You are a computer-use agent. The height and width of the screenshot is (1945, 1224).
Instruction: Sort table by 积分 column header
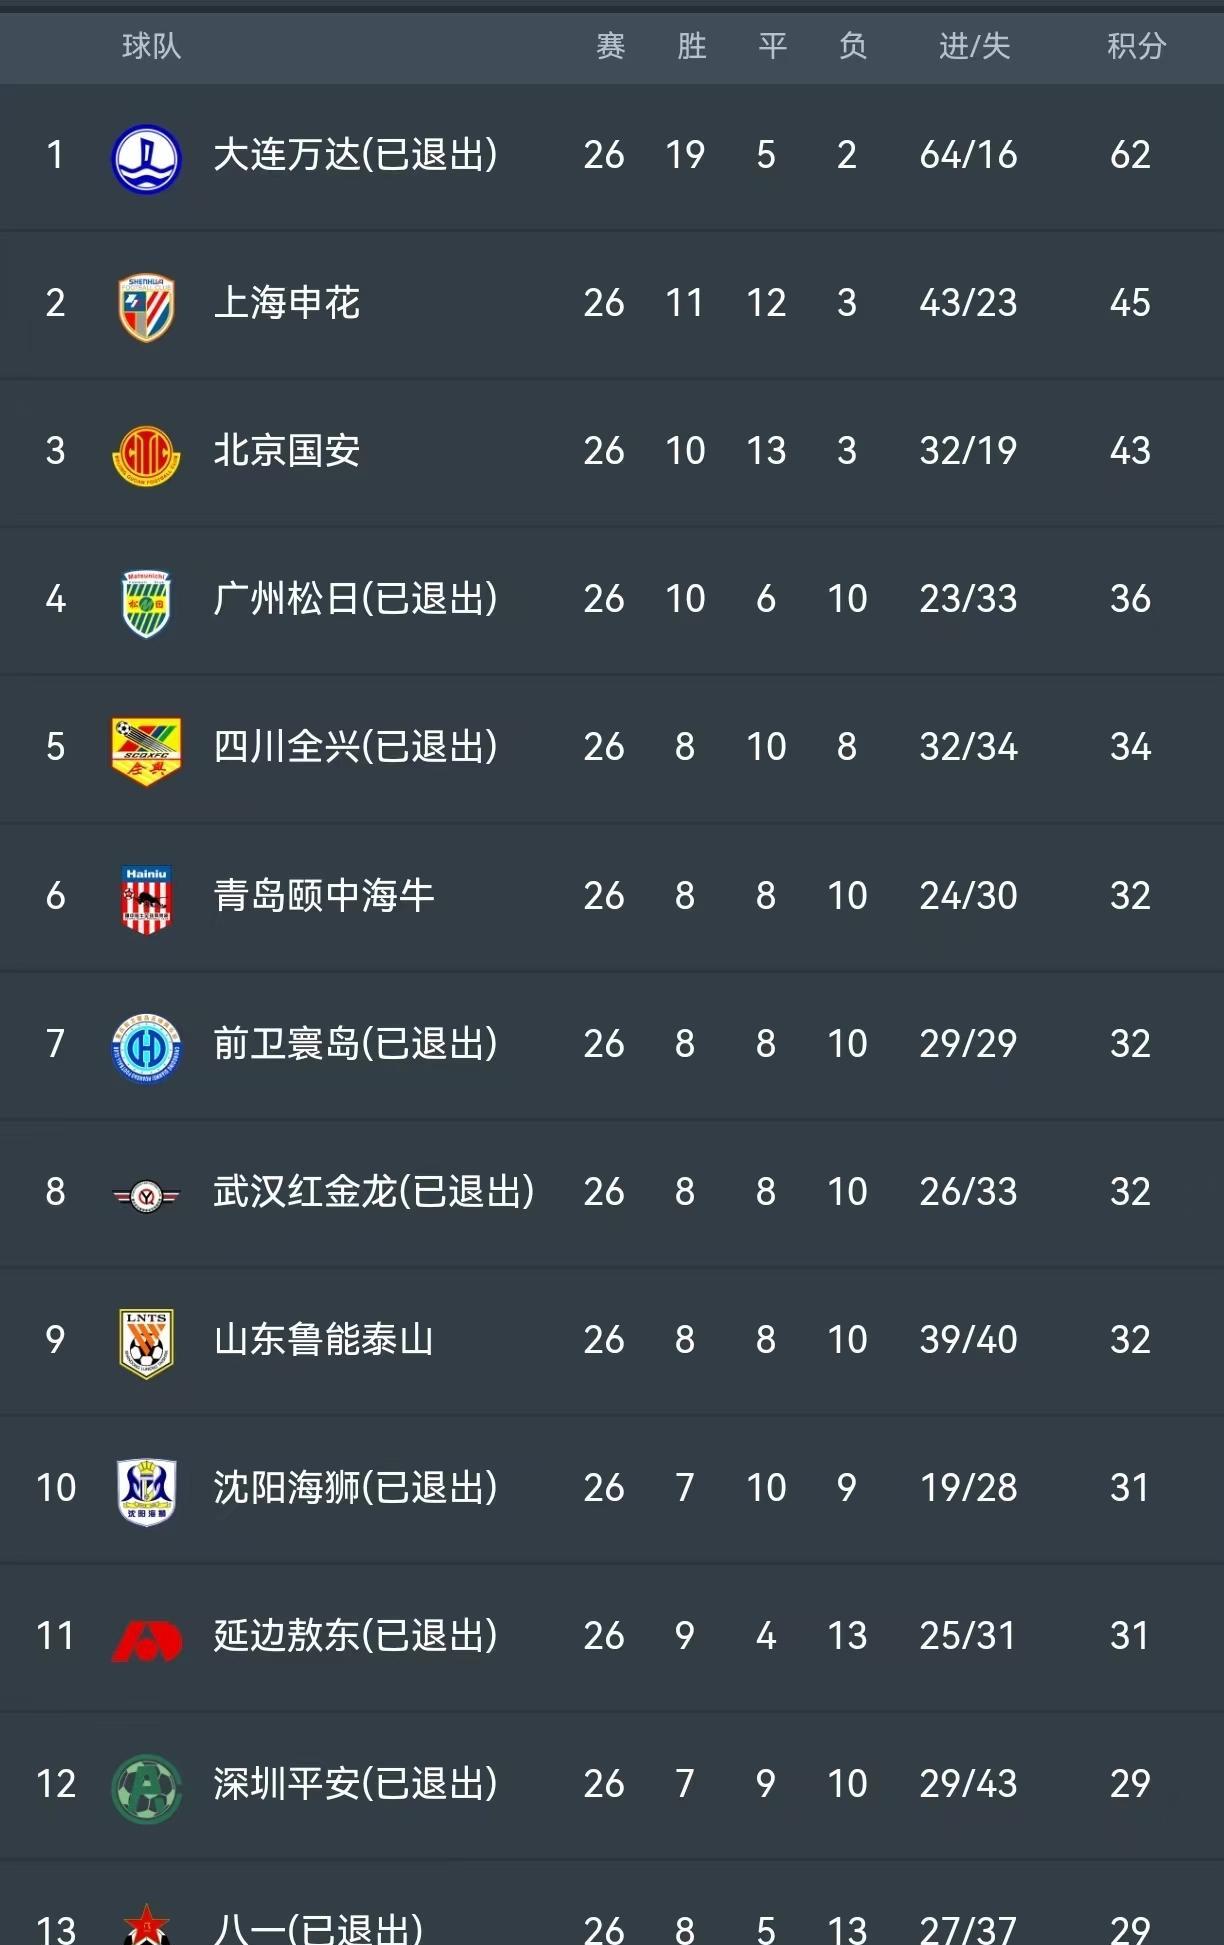pos(1136,46)
